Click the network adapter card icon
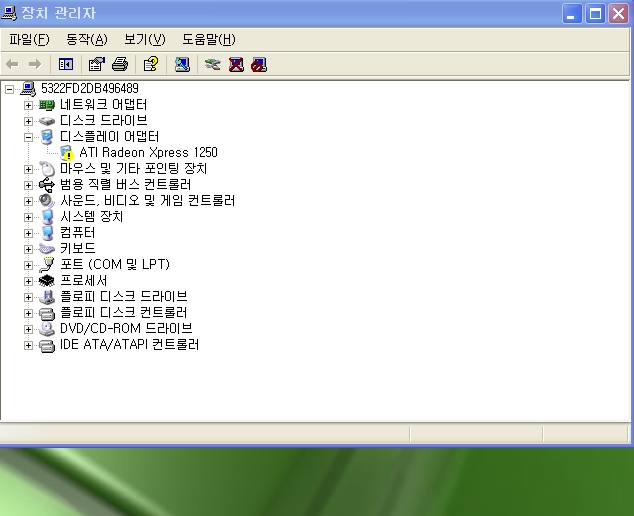Screen dimensions: 634x516 47,105
